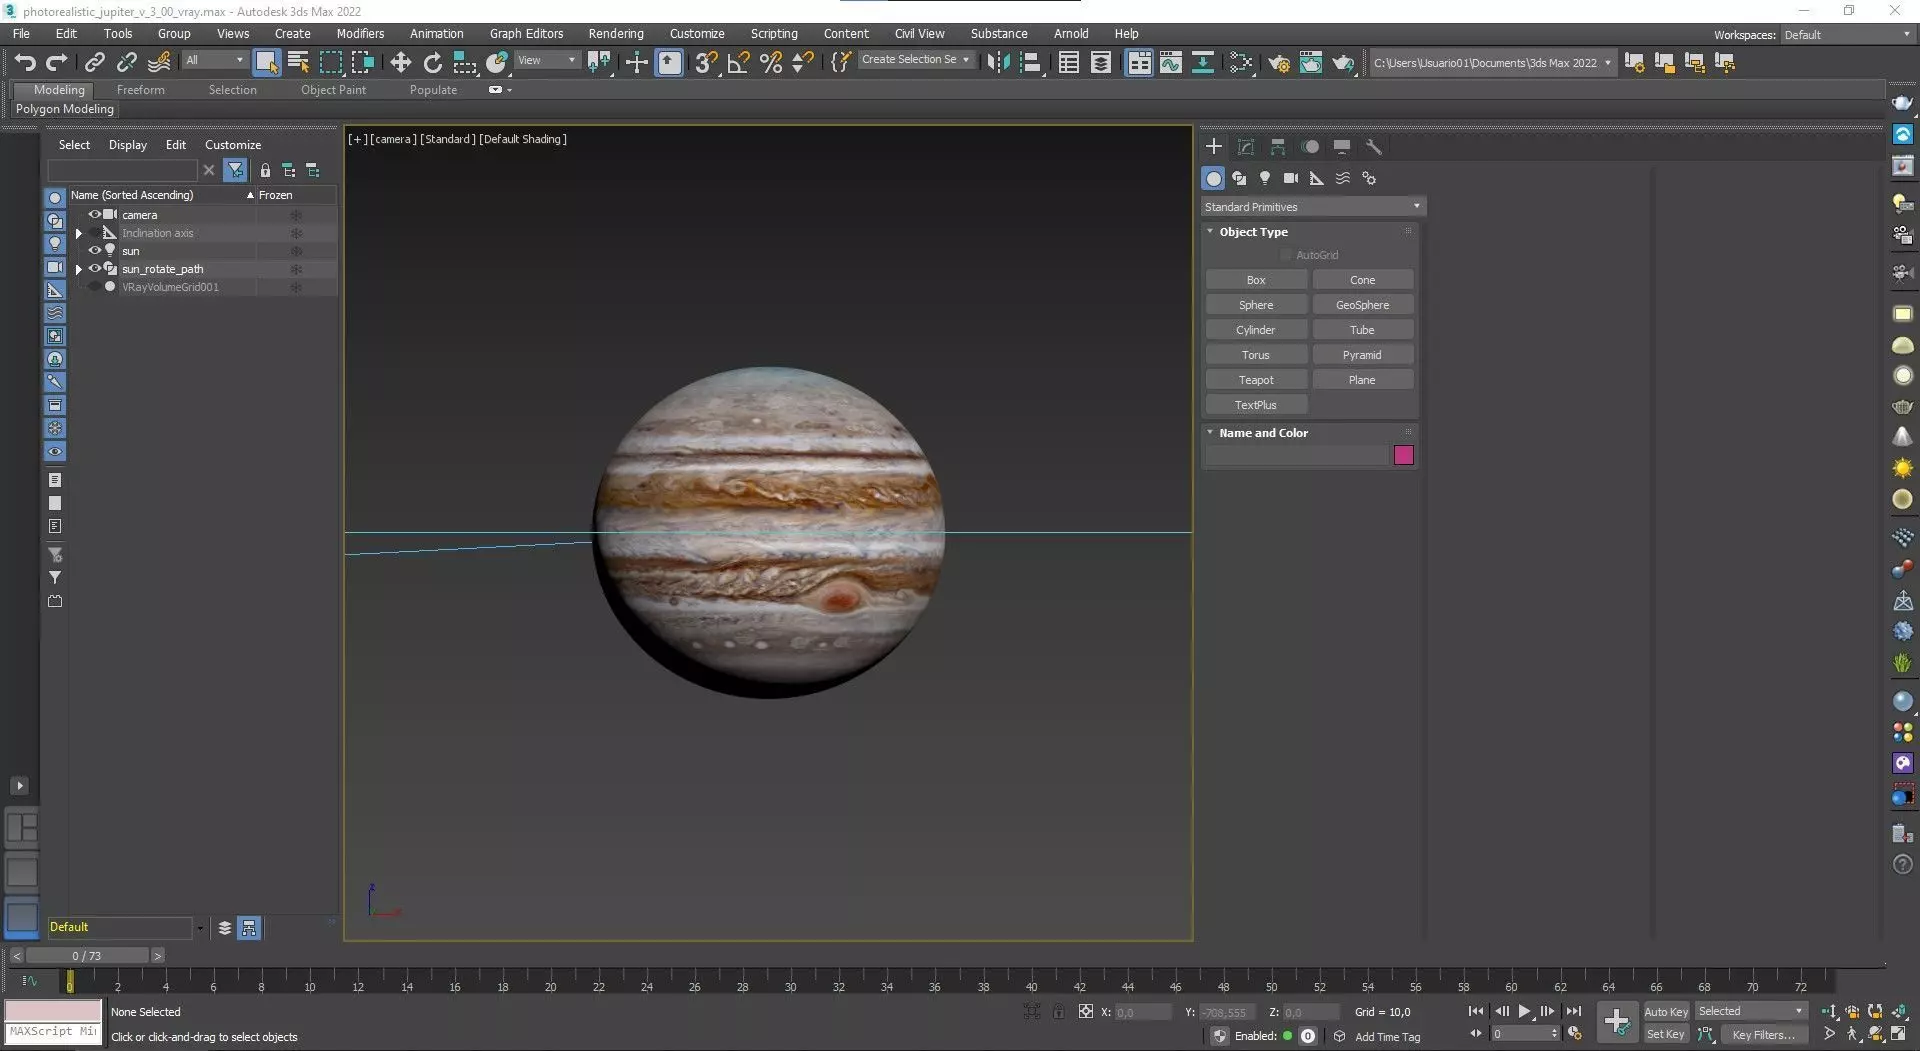Toggle visibility of sun_rotate_path
The height and width of the screenshot is (1051, 1920).
tap(95, 269)
